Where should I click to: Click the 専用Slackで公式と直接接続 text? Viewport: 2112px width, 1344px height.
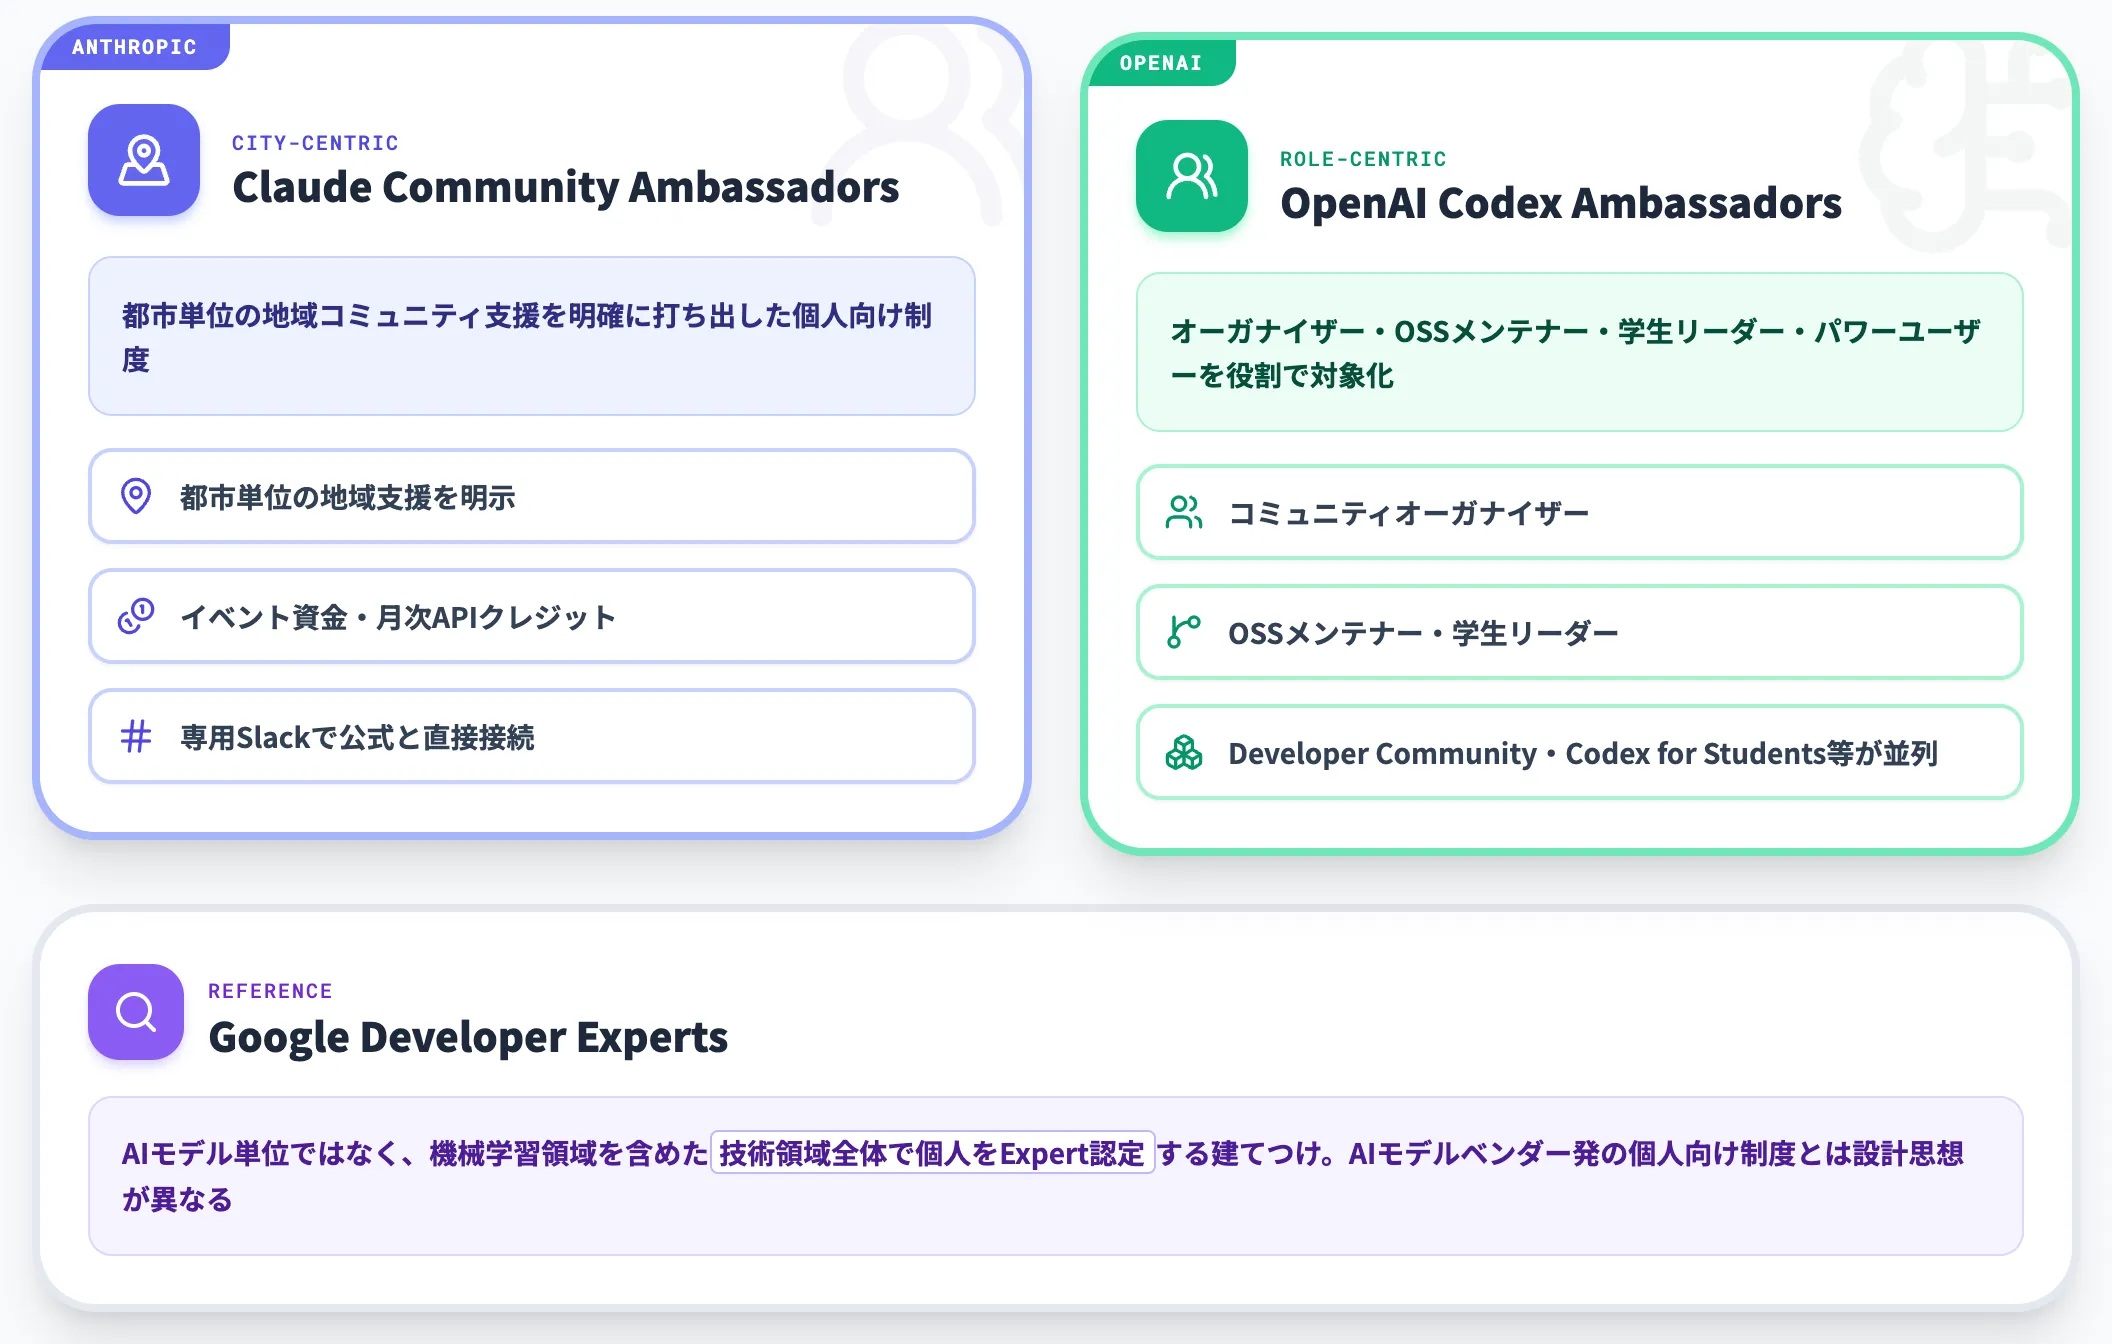click(x=357, y=737)
